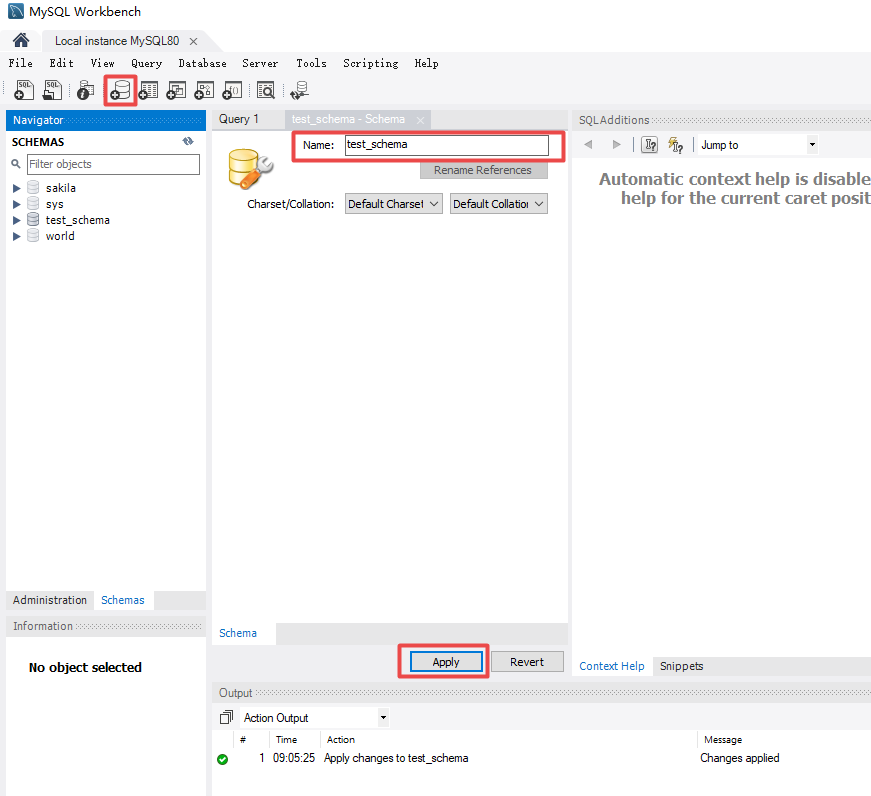
Task: Expand the sakila schema node
Action: coord(17,188)
